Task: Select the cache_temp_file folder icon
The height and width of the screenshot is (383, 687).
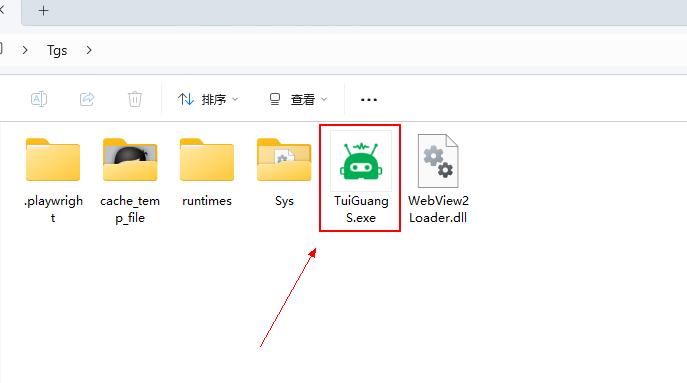Action: pos(130,160)
